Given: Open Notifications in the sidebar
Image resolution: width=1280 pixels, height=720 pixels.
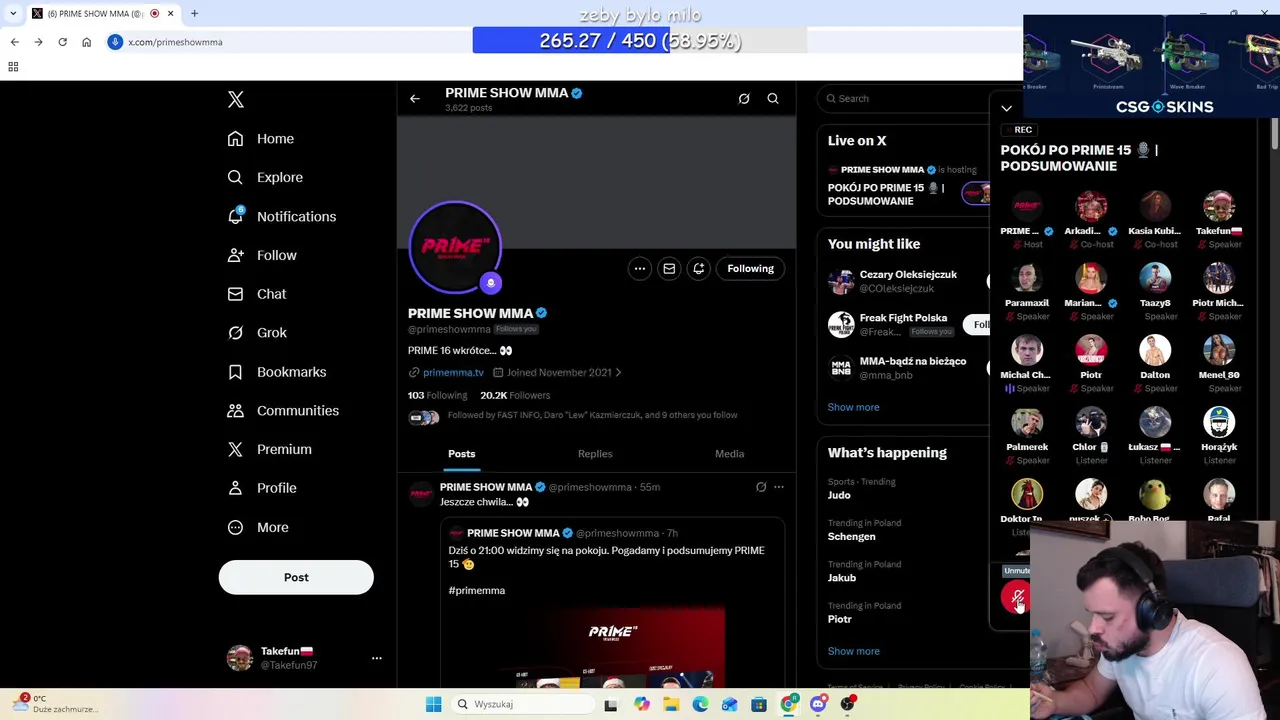Looking at the screenshot, I should tap(282, 216).
